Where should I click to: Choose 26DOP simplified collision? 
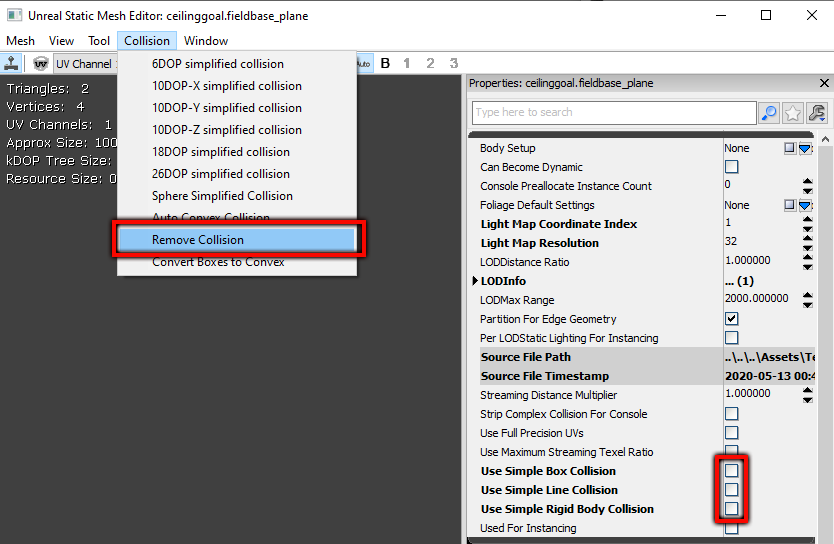pyautogui.click(x=237, y=174)
